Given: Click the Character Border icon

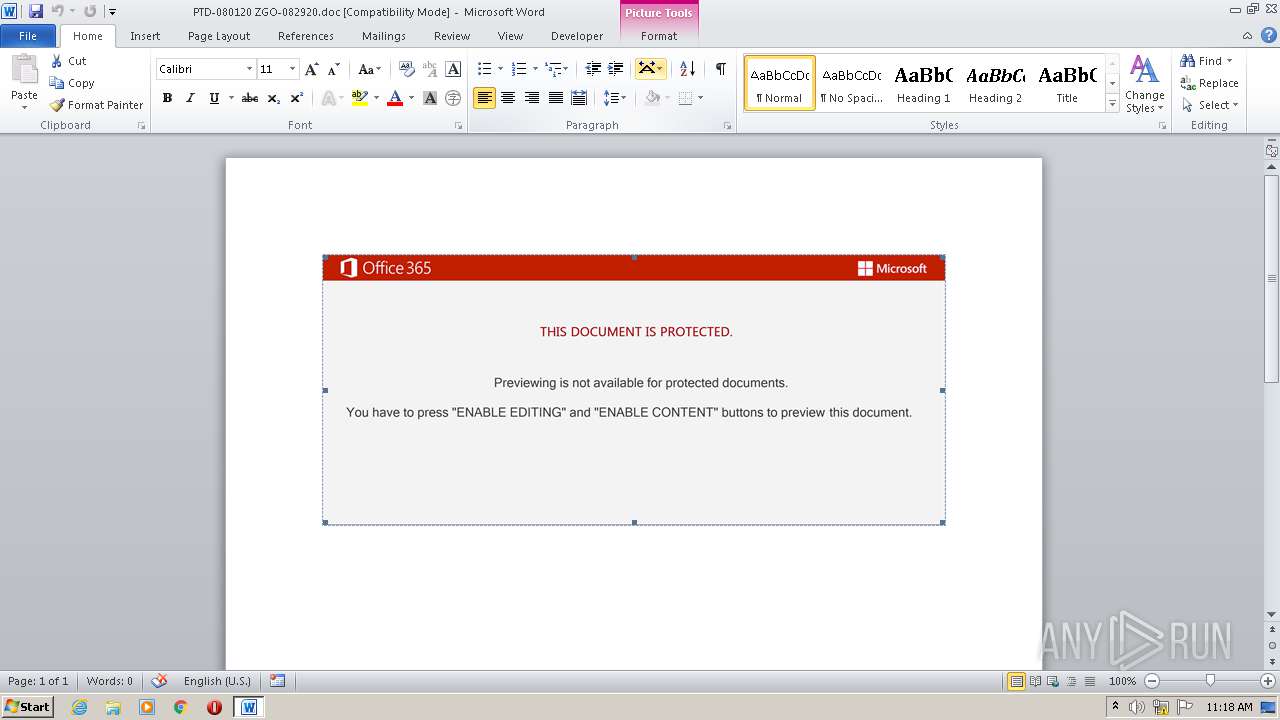Looking at the screenshot, I should click(453, 69).
